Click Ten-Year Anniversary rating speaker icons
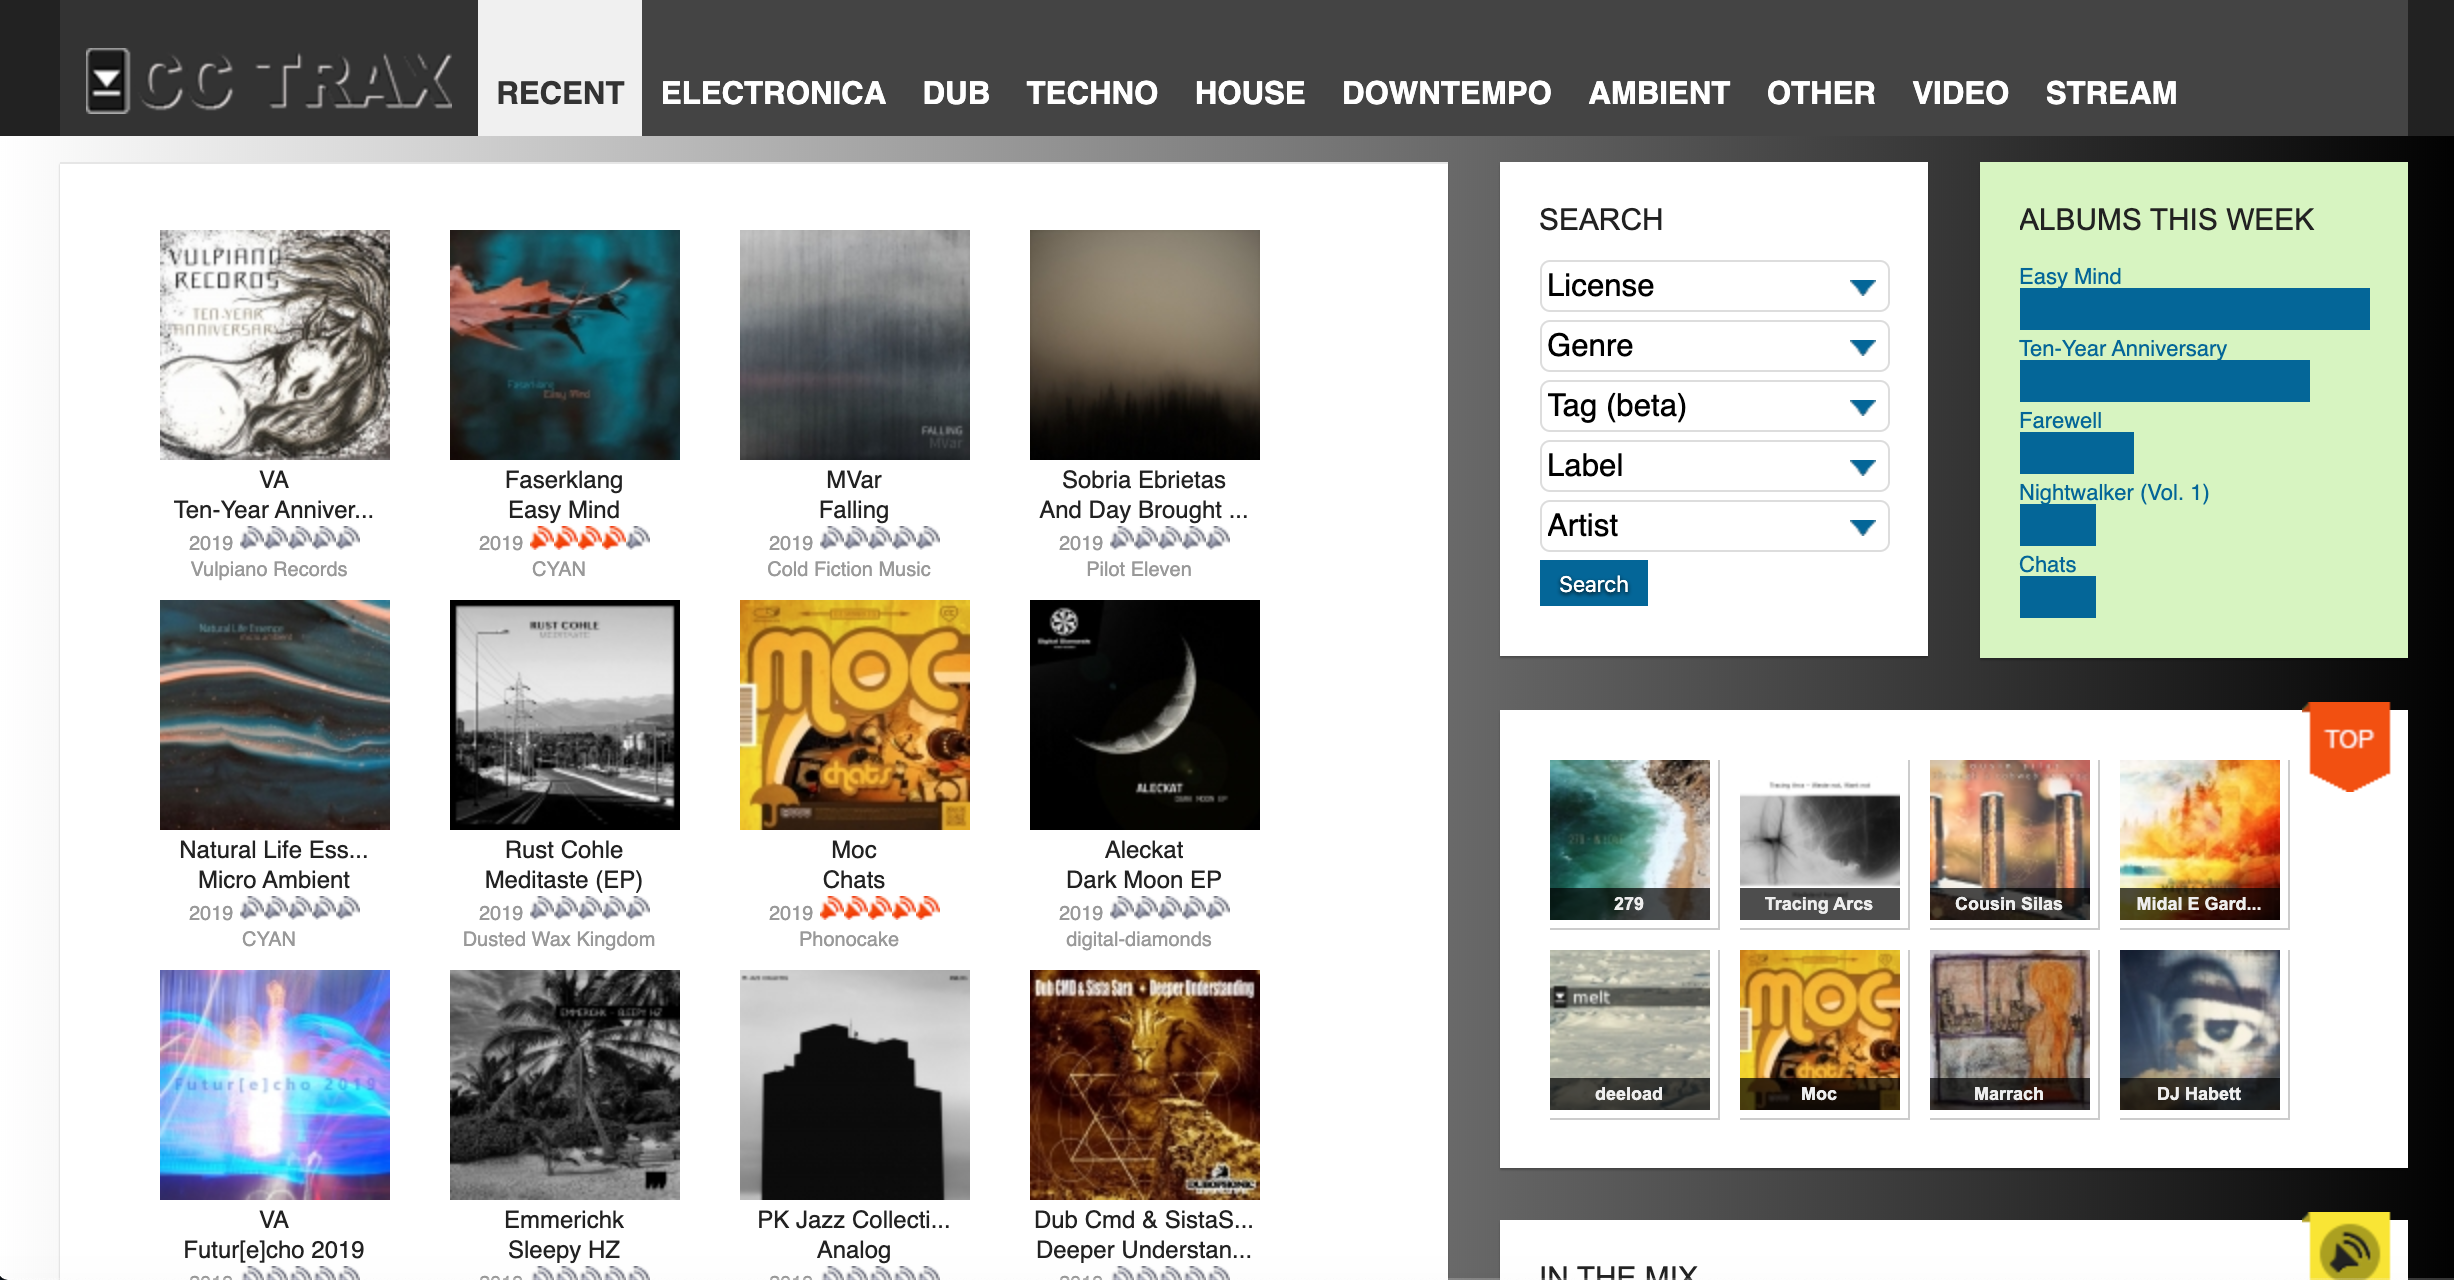The image size is (2454, 1280). [299, 540]
